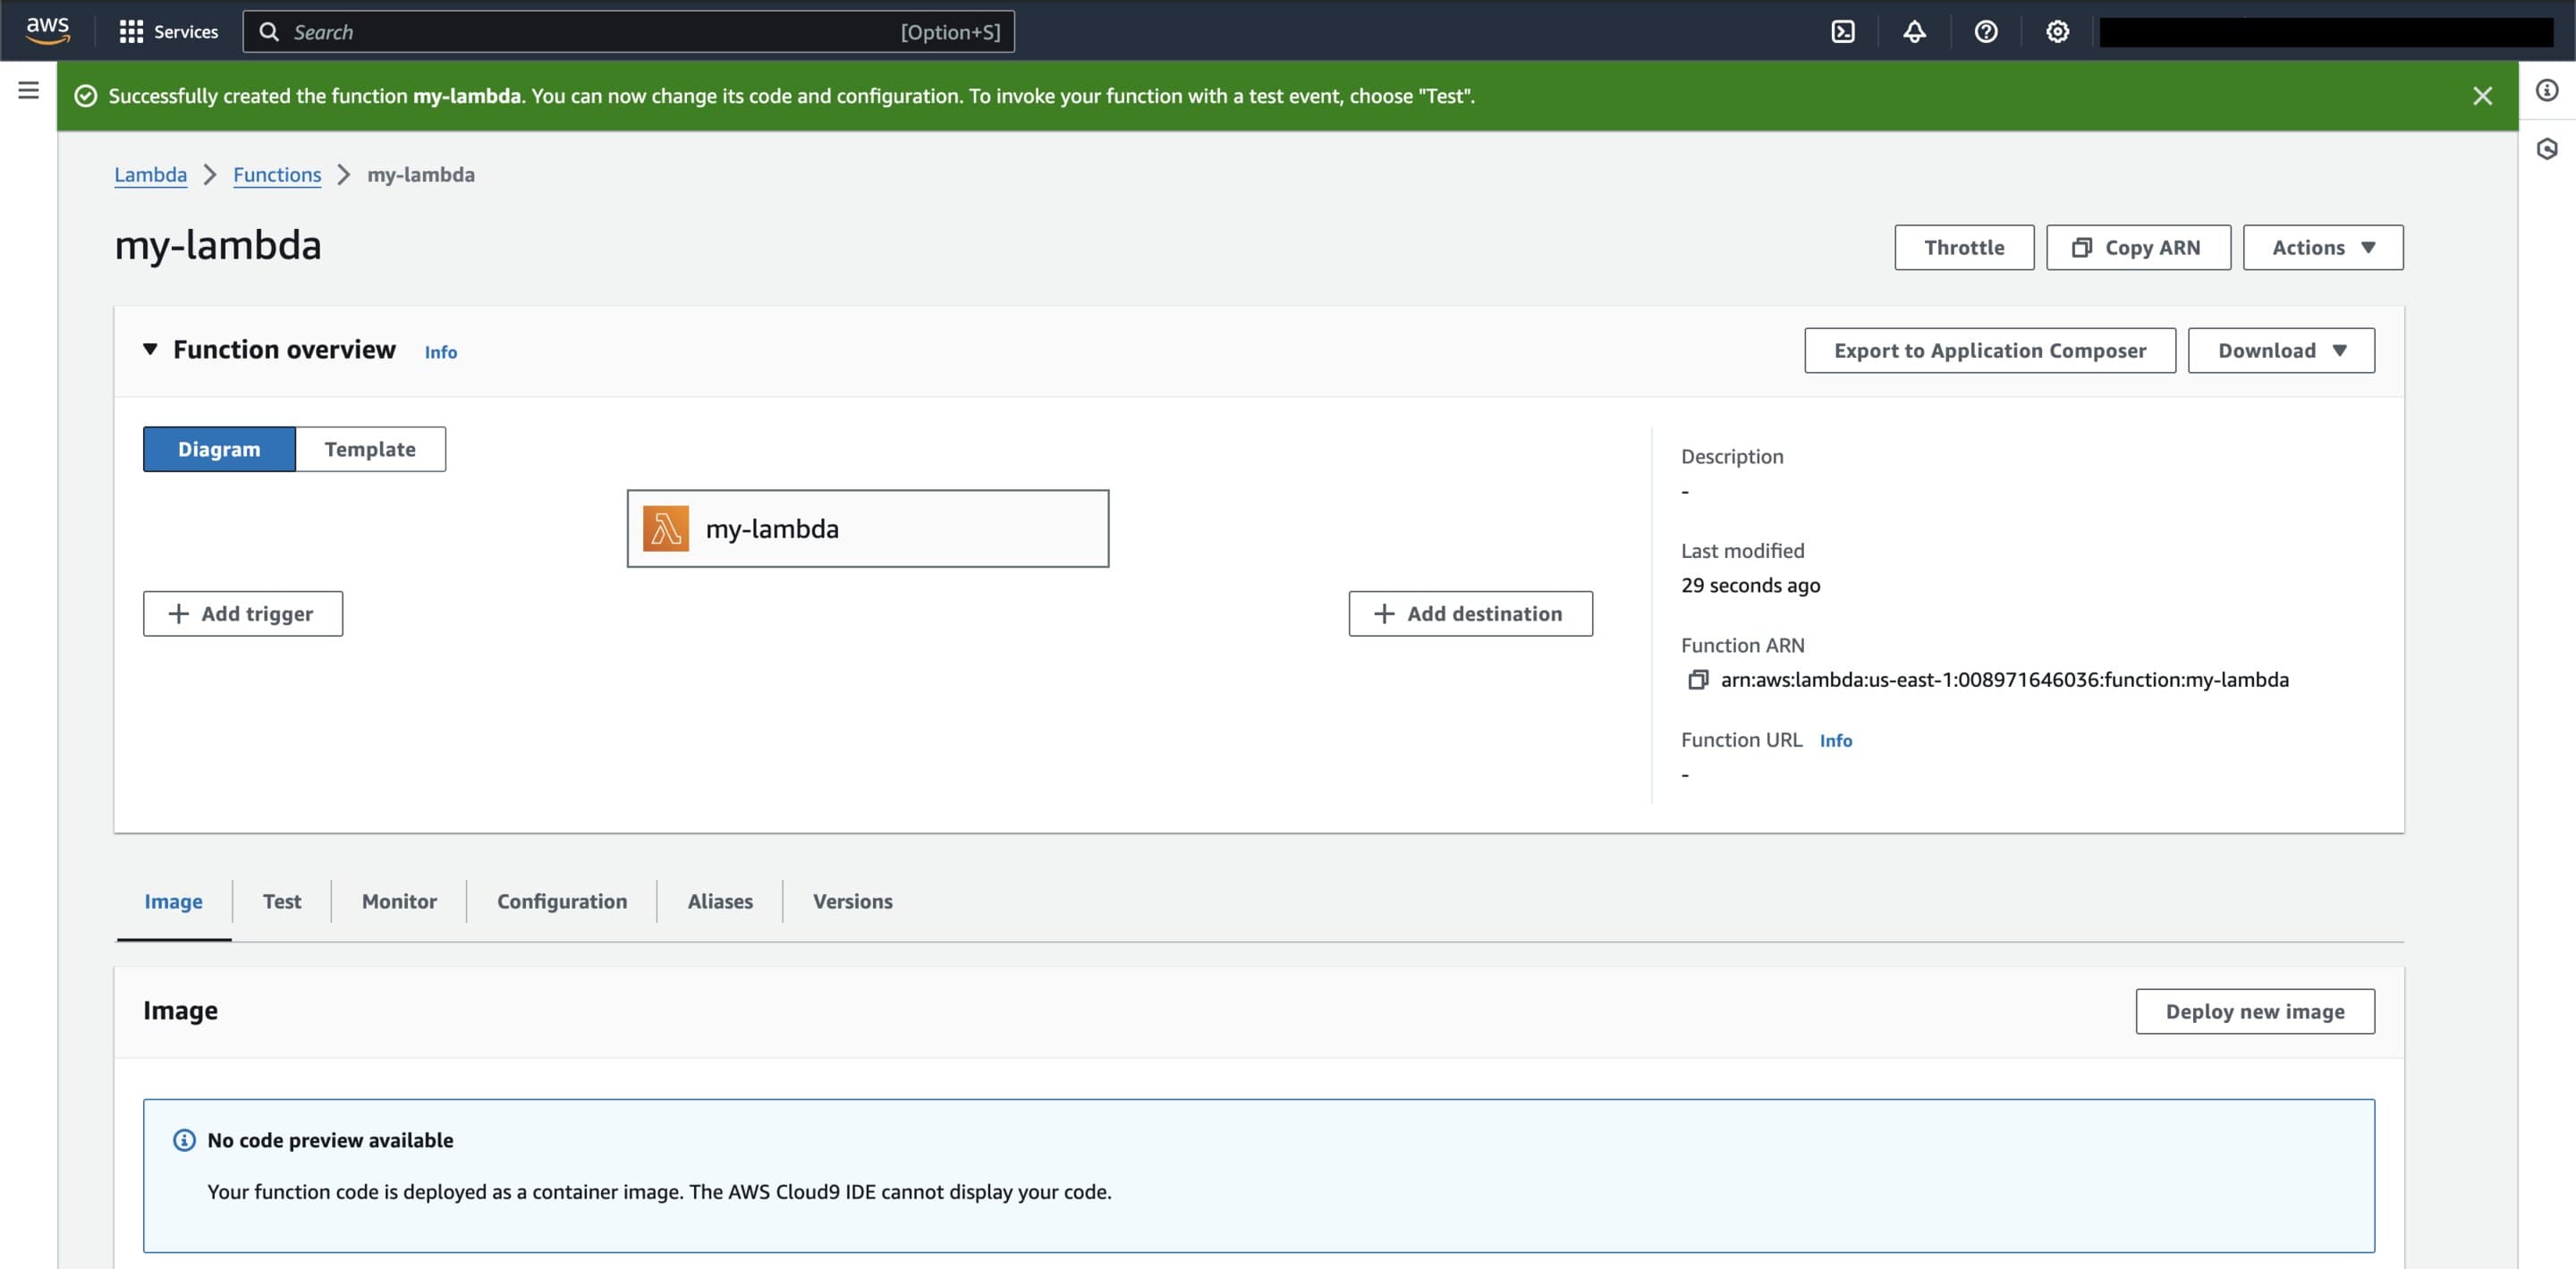Select the Diagram view toggle
The height and width of the screenshot is (1269, 2576).
219,449
